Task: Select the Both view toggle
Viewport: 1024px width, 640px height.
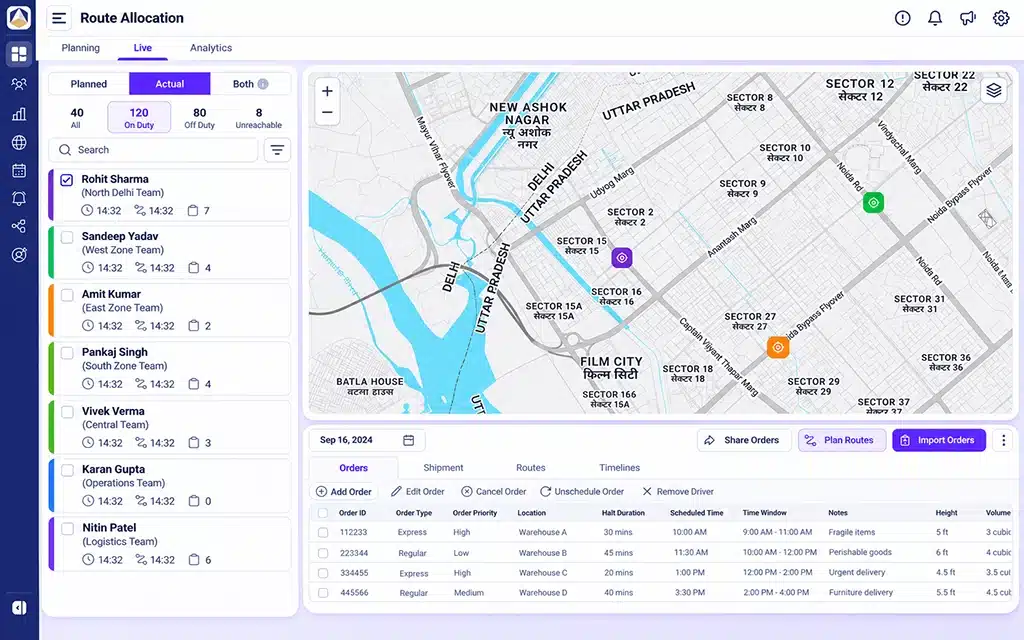Action: (x=250, y=84)
